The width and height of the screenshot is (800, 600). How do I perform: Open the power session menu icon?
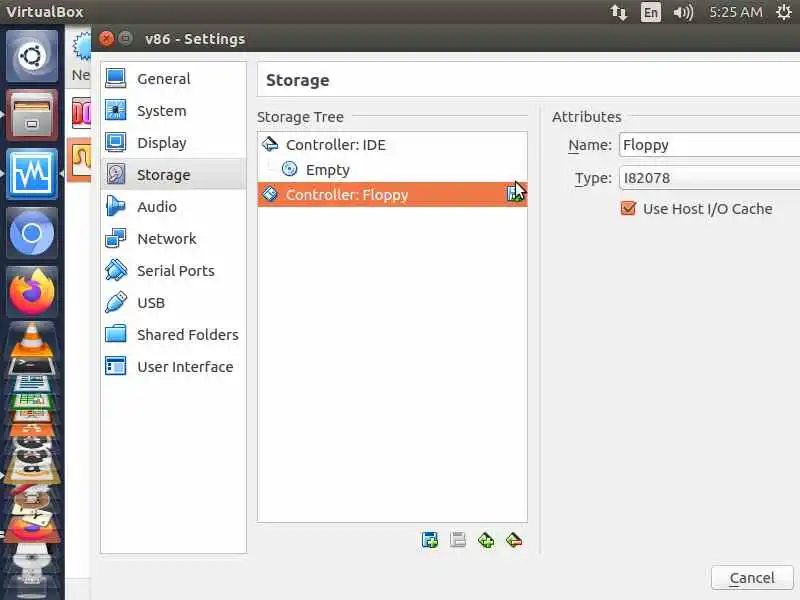(784, 12)
